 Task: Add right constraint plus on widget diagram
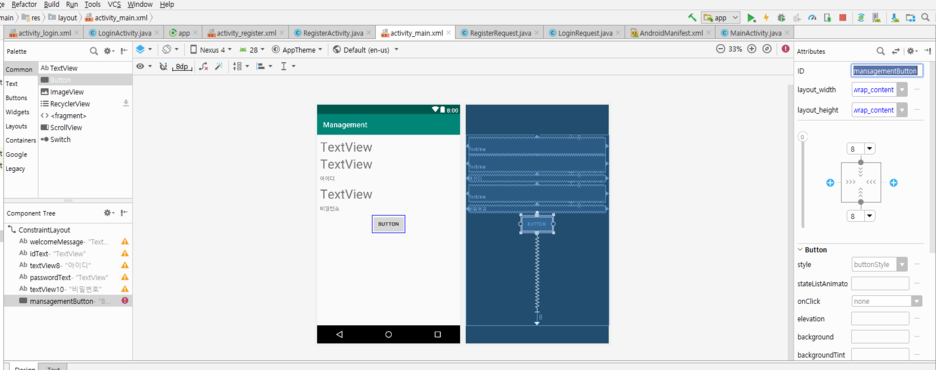(893, 183)
